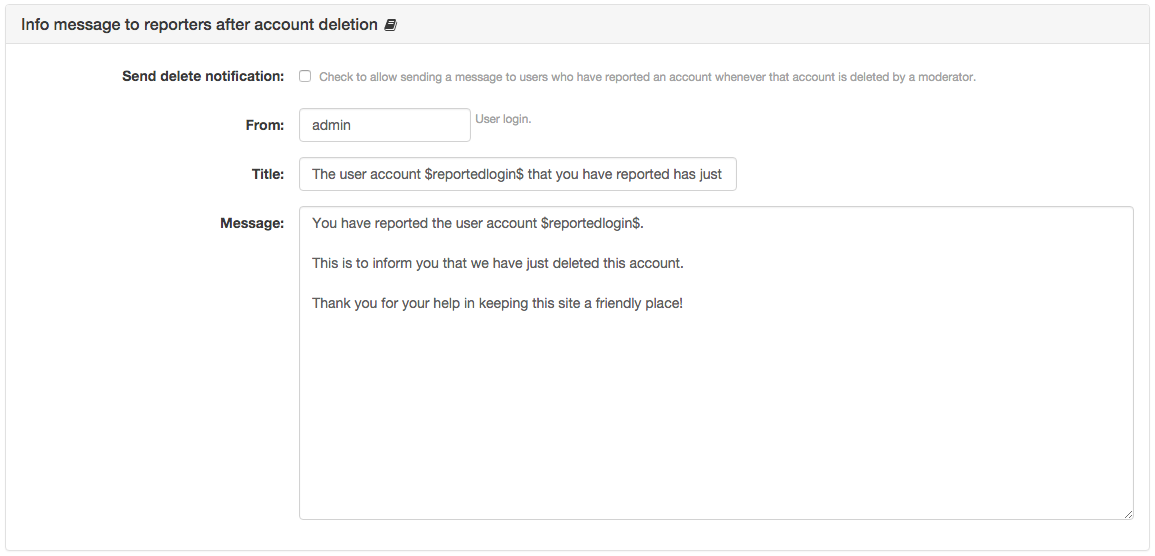Select message line 'Thank you for your help in keeping this site a friendly place!'

coord(497,303)
